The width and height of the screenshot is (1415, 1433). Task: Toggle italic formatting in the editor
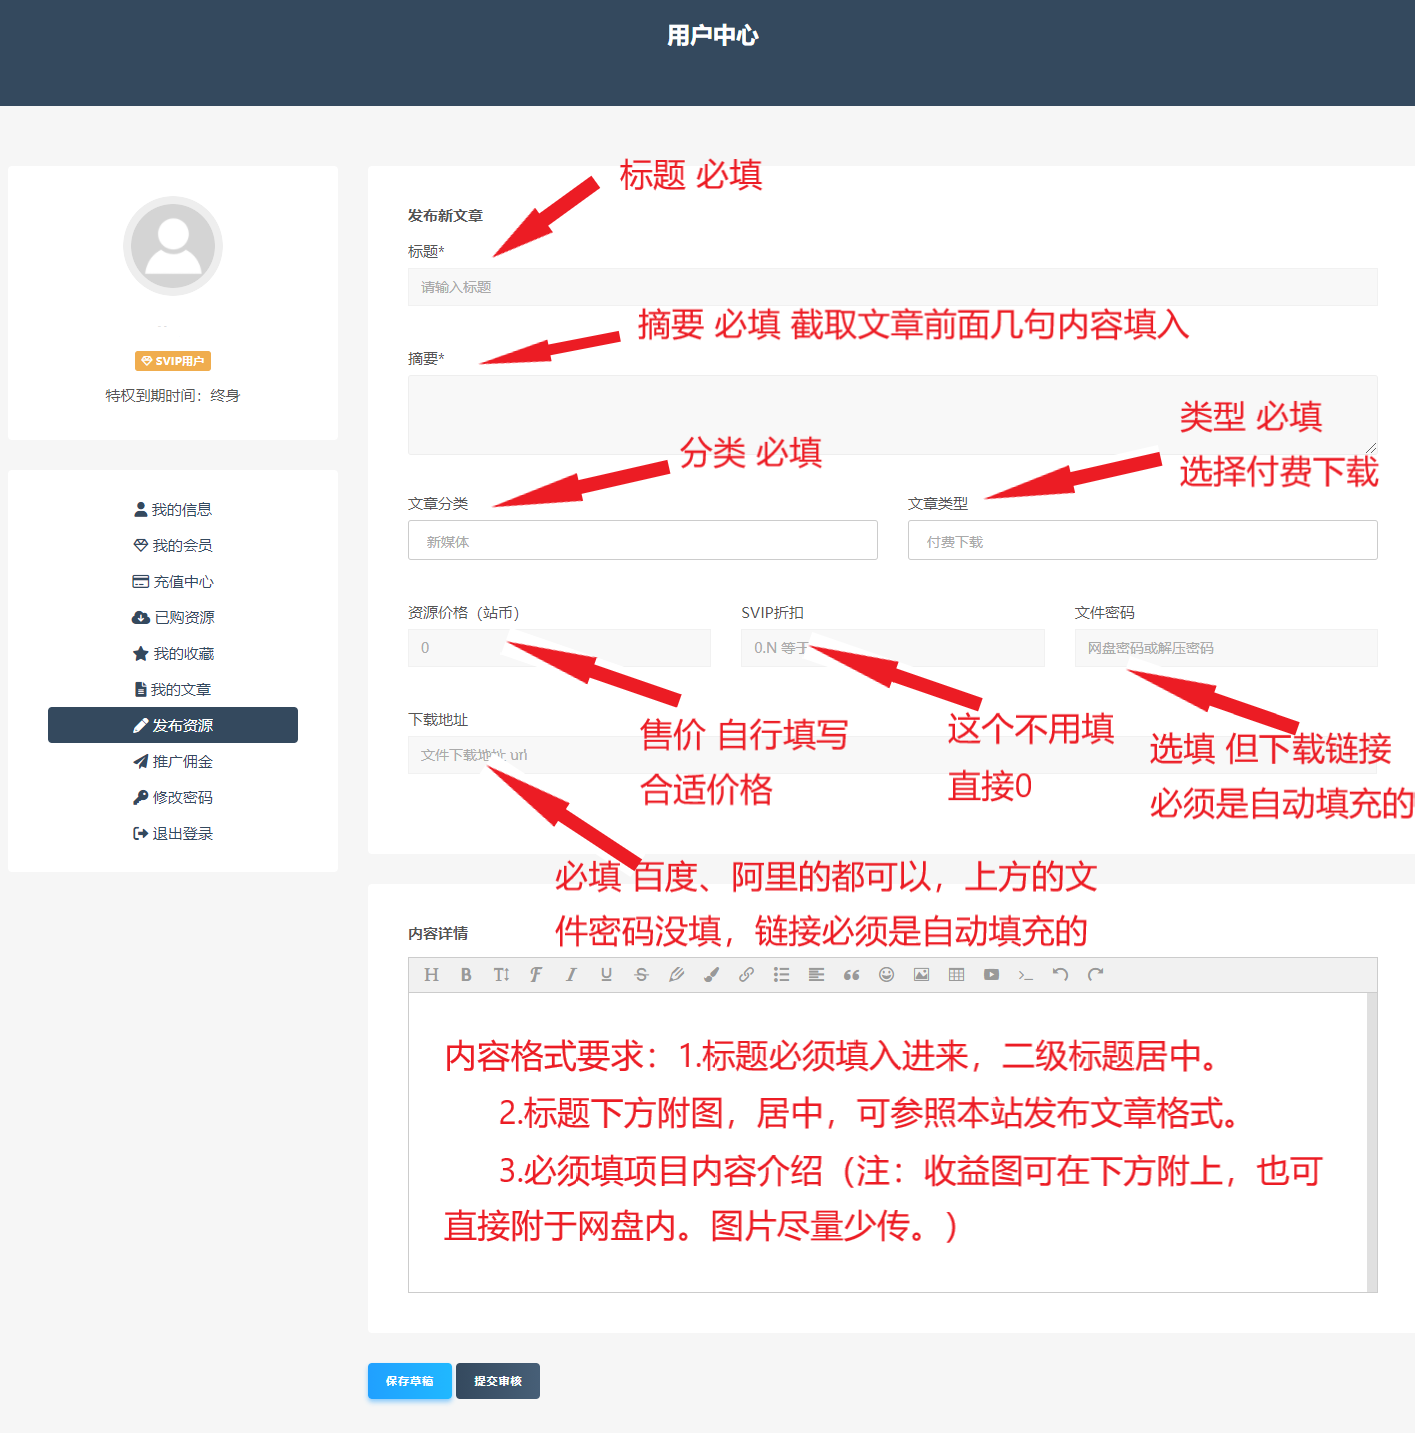pyautogui.click(x=571, y=975)
